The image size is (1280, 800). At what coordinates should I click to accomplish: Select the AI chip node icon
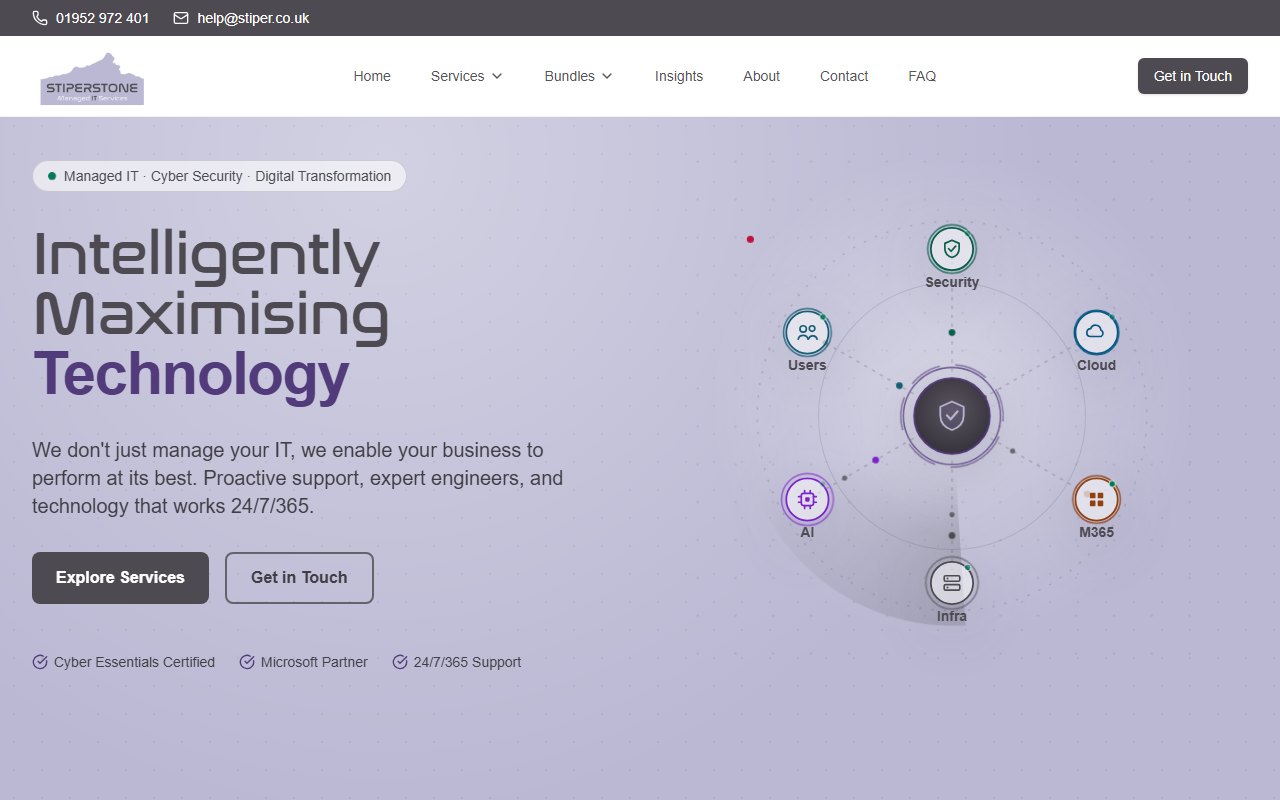[807, 498]
